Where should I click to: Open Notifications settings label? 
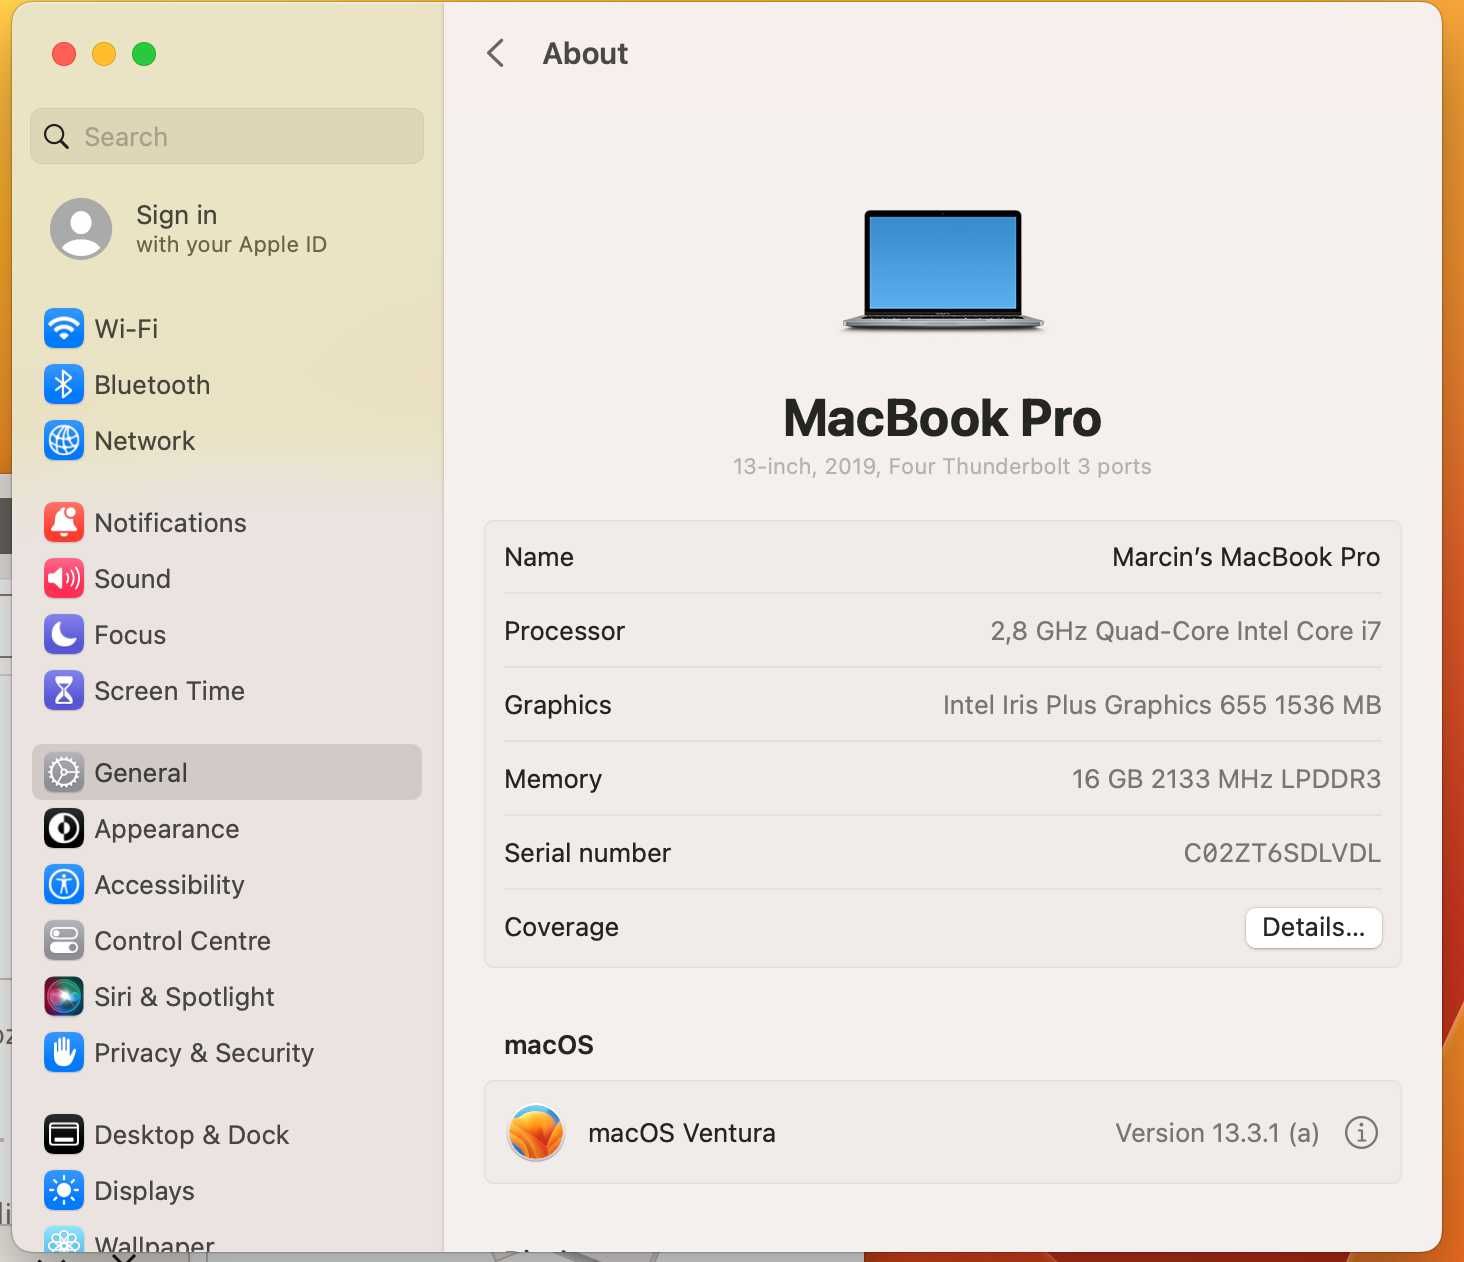point(170,523)
